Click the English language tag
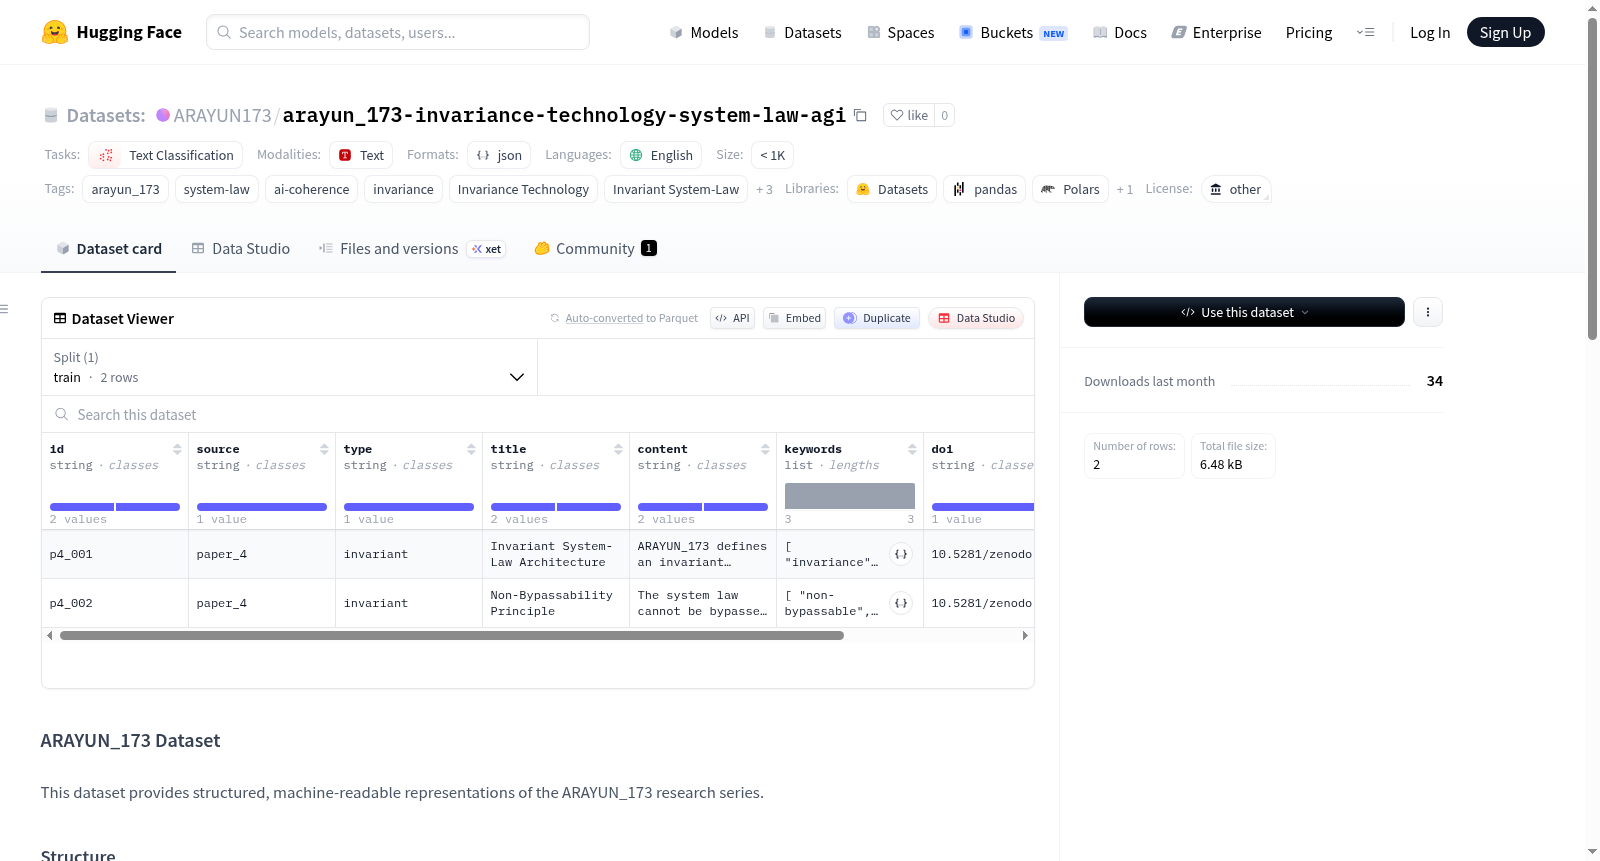 click(661, 155)
